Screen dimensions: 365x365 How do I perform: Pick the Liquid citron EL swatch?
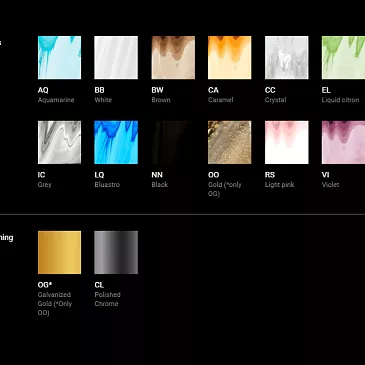[x=343, y=57]
